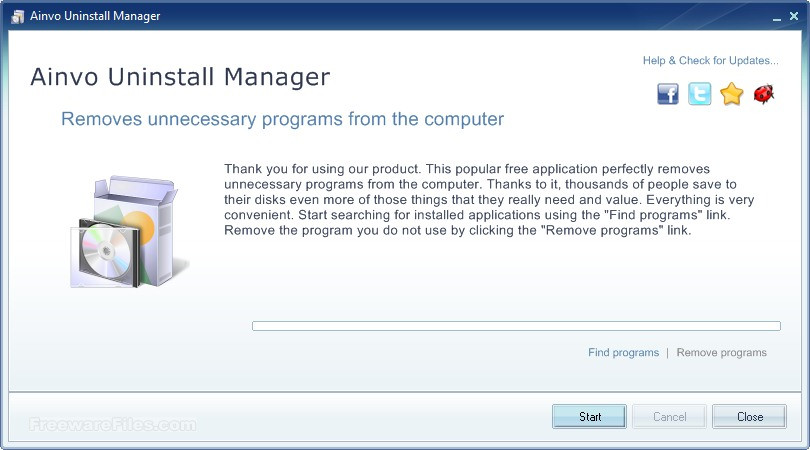Minimize the Ainvo Uninstall Manager window
The width and height of the screenshot is (810, 450).
pyautogui.click(x=776, y=17)
